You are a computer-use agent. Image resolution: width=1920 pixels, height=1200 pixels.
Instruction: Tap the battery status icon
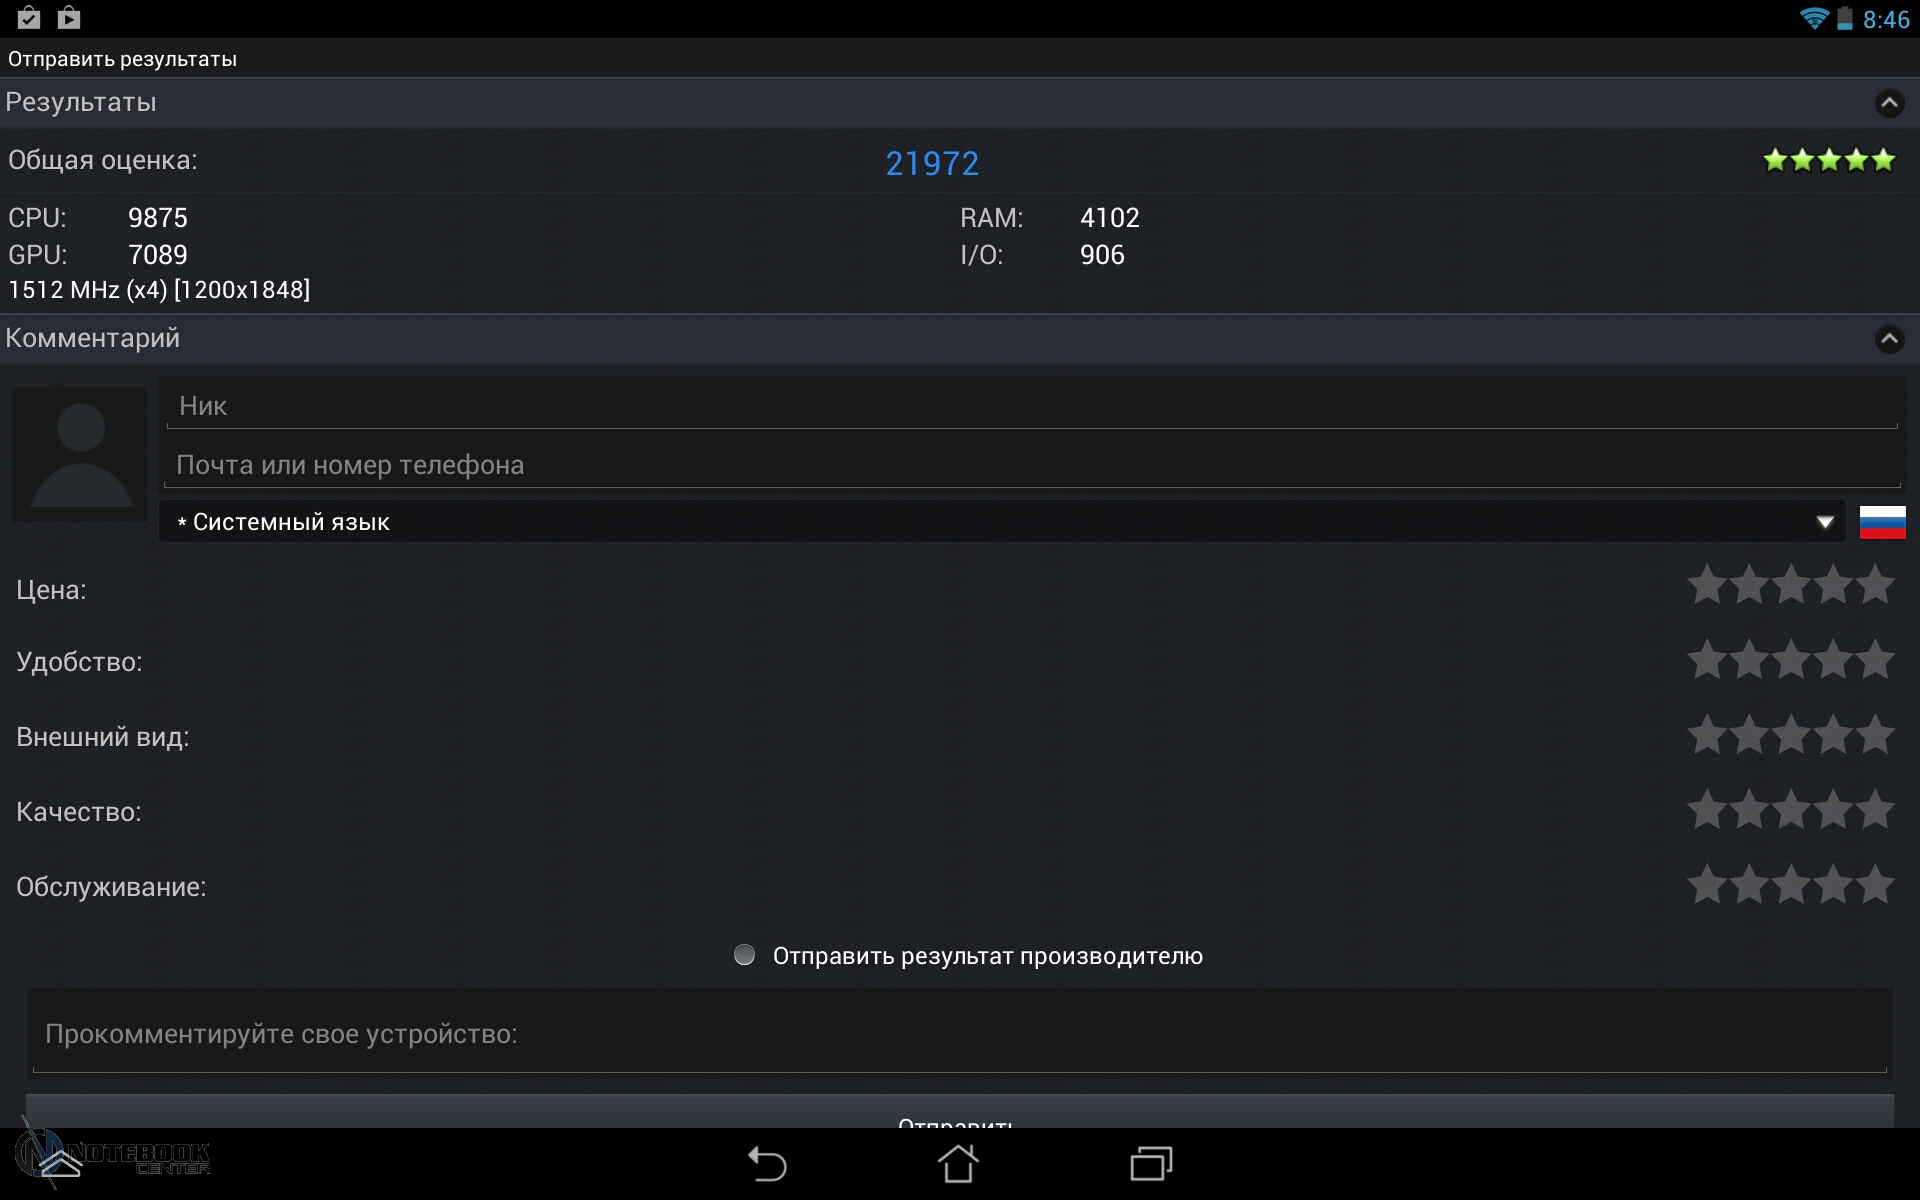[1845, 19]
